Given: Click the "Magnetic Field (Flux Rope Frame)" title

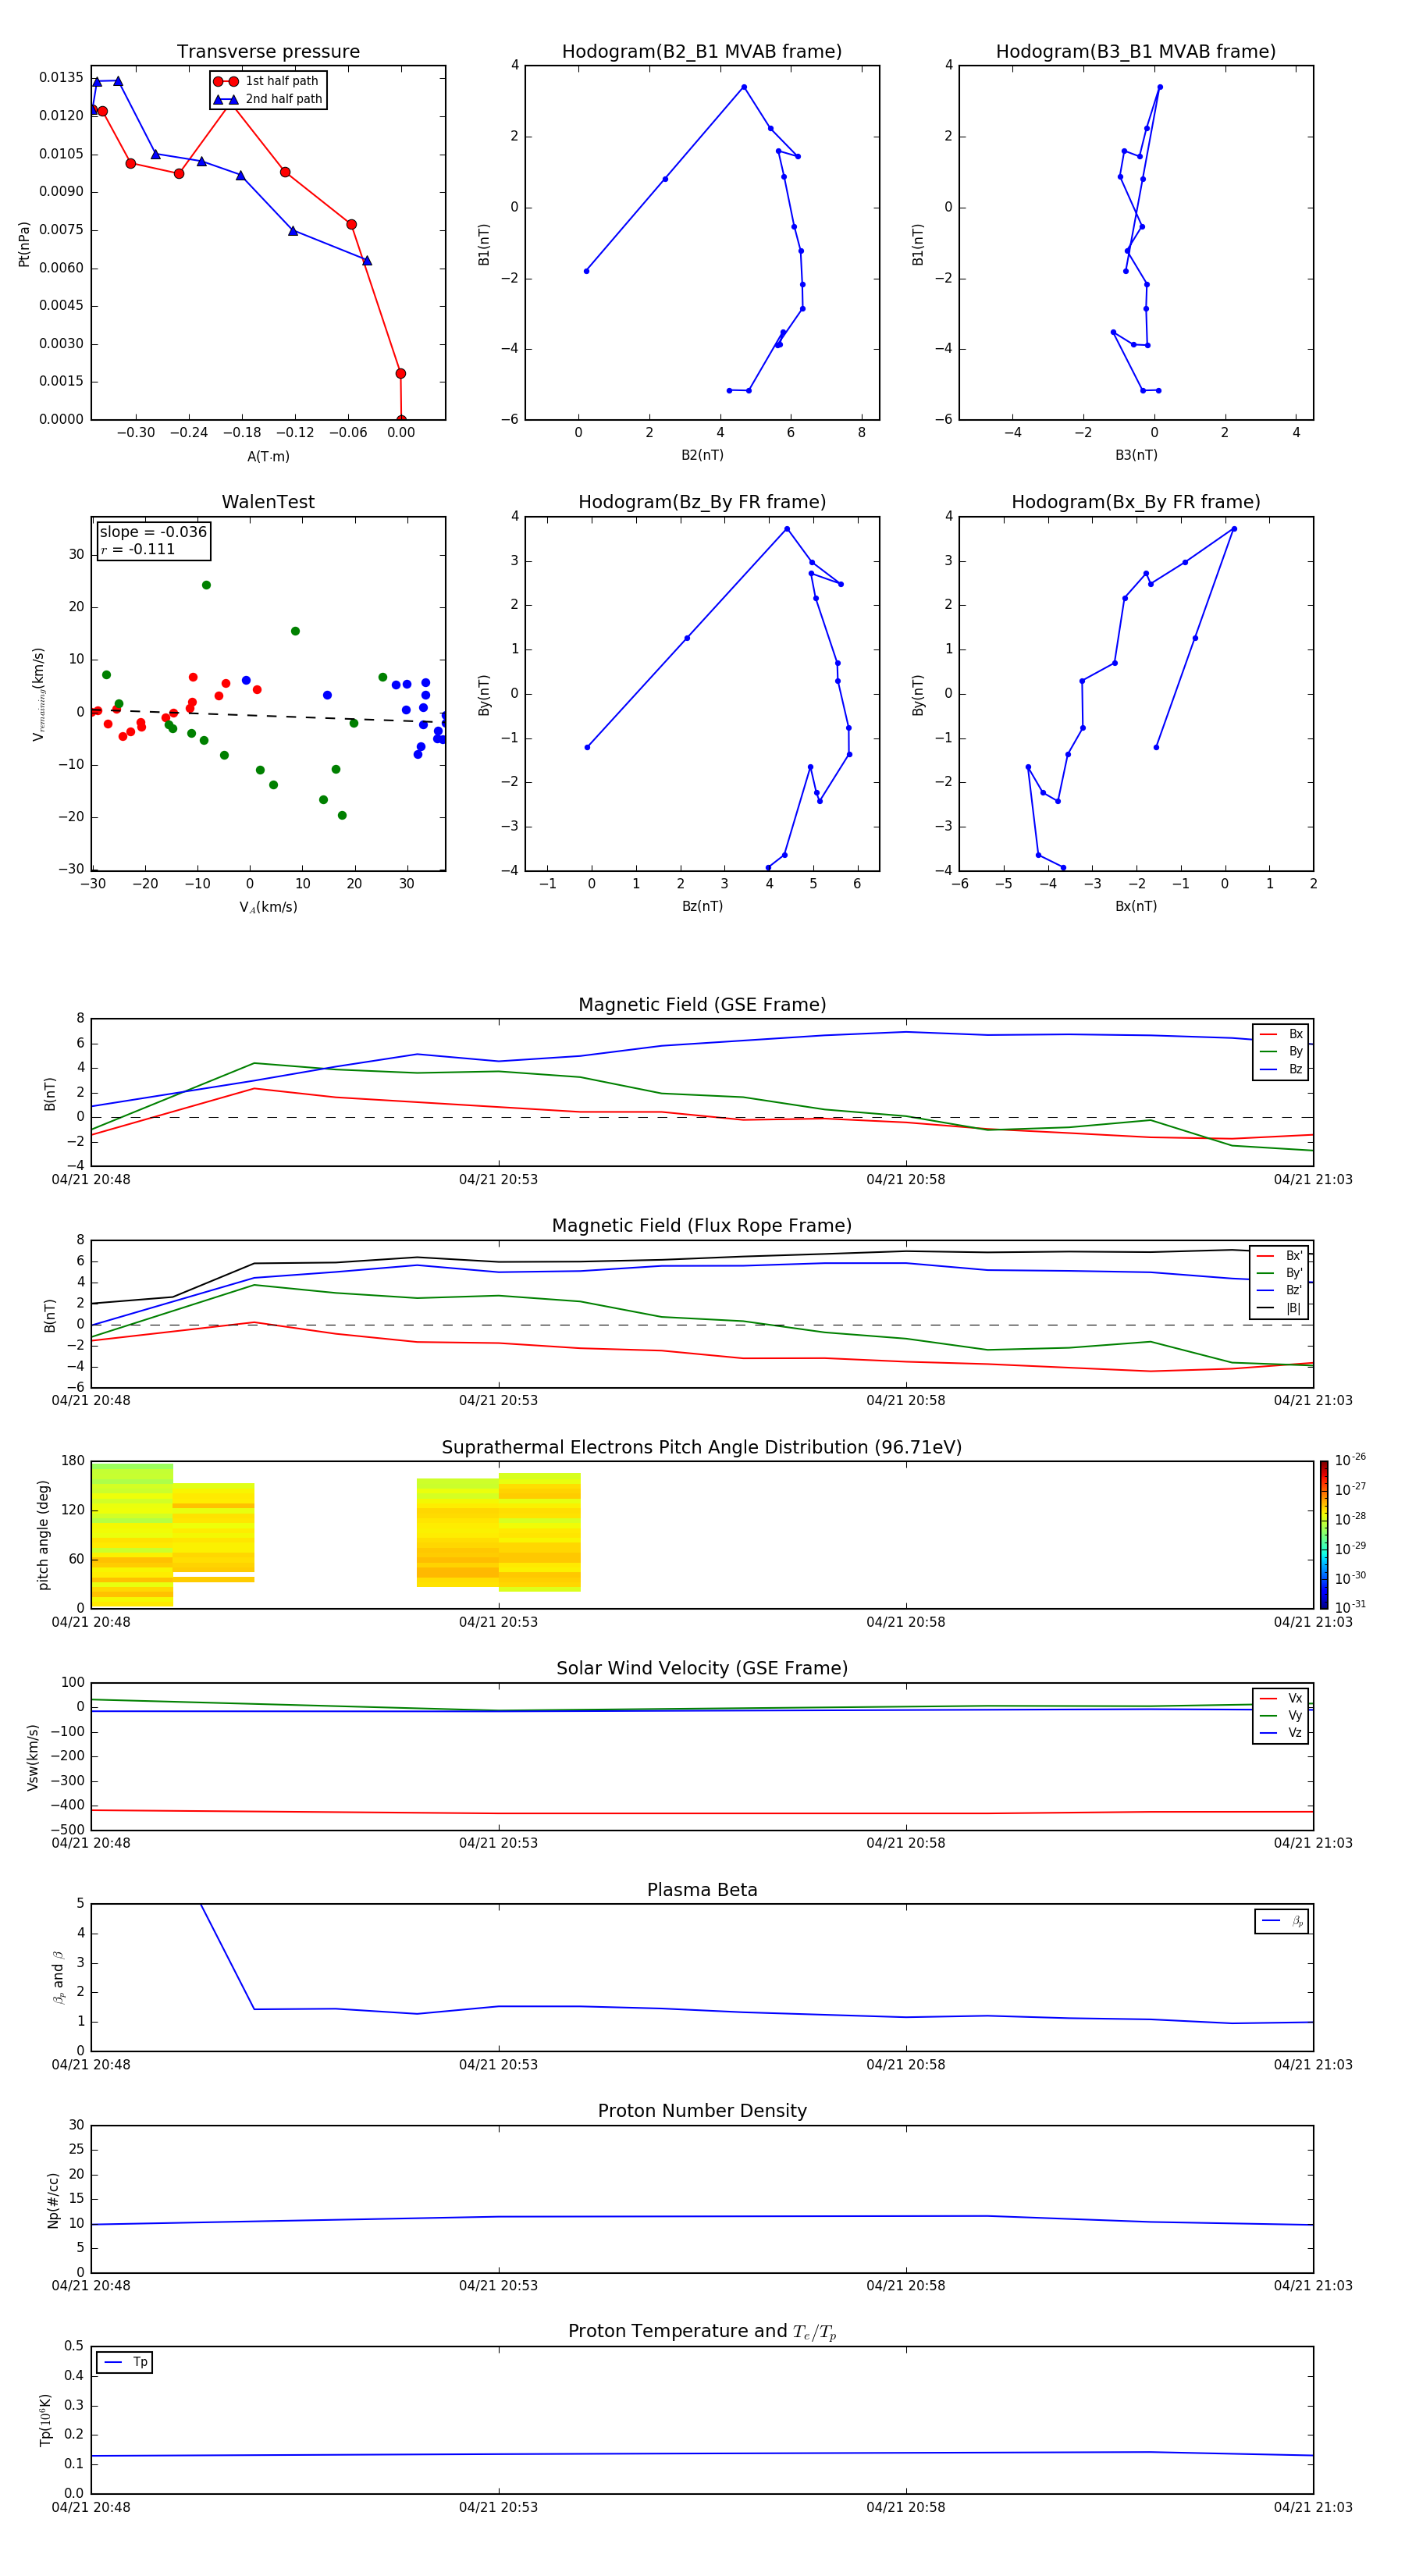Looking at the screenshot, I should (702, 1226).
